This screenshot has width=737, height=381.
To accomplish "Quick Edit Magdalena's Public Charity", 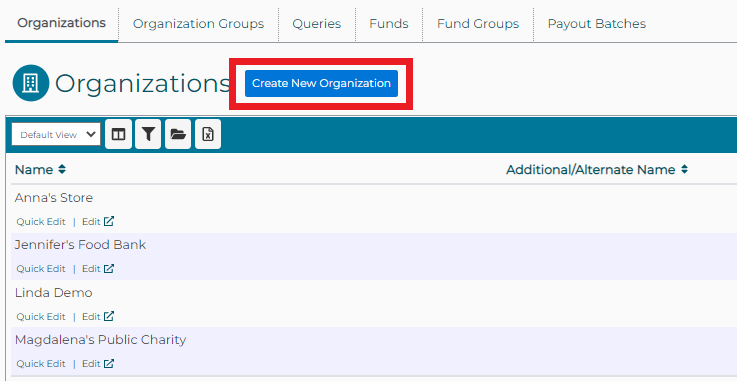I will 41,364.
